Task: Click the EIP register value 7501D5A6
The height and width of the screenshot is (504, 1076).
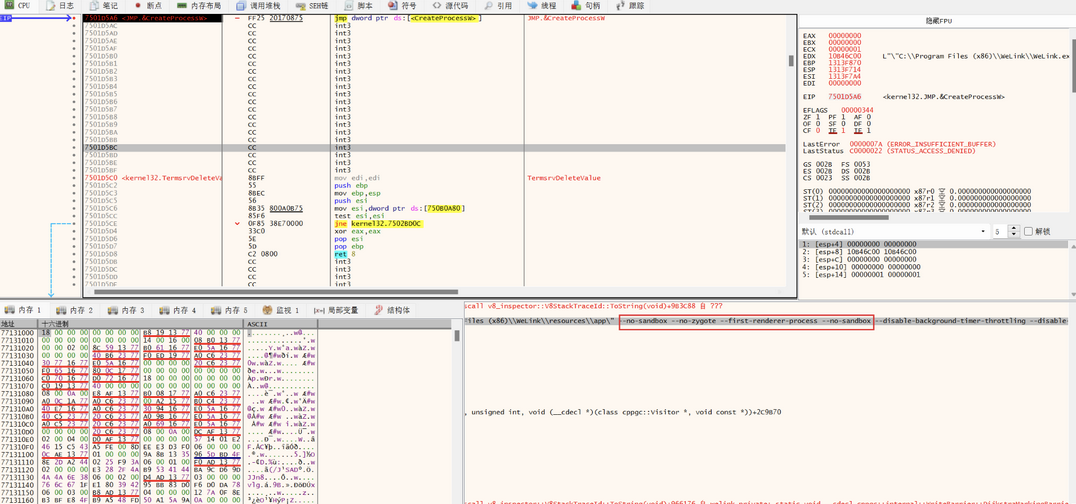Action: tap(844, 96)
